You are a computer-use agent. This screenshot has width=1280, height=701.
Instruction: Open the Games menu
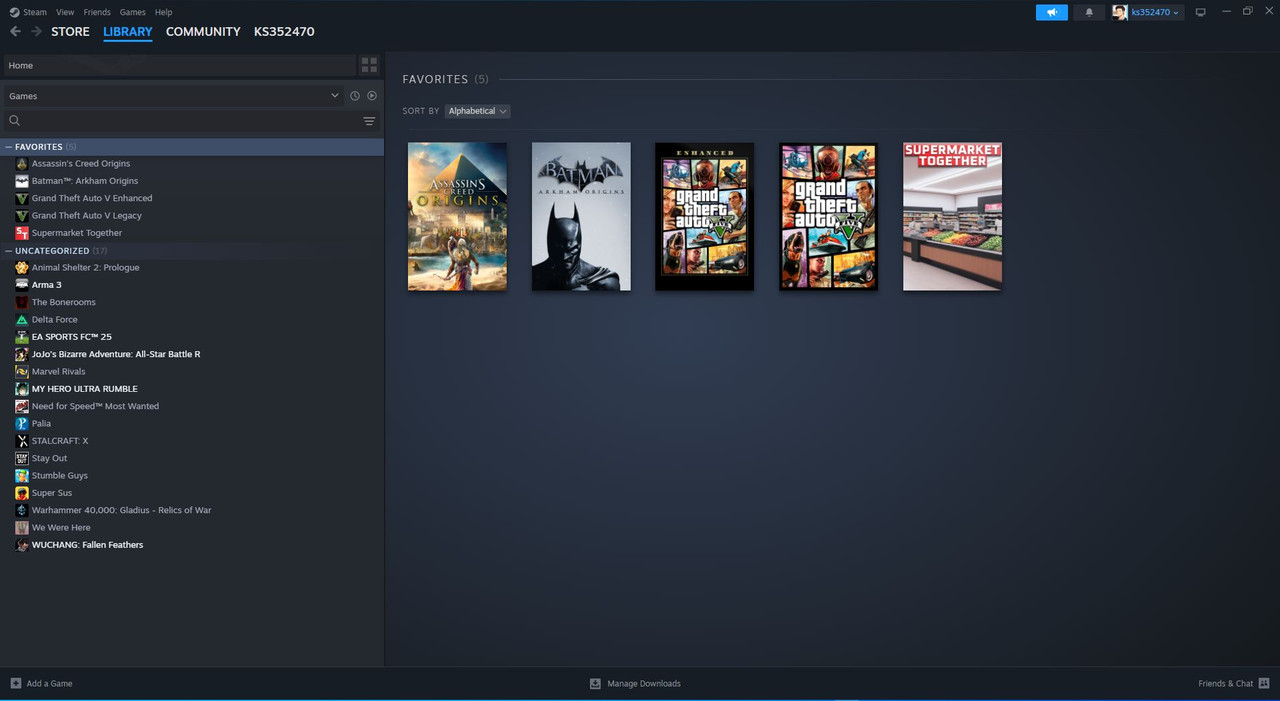point(132,12)
